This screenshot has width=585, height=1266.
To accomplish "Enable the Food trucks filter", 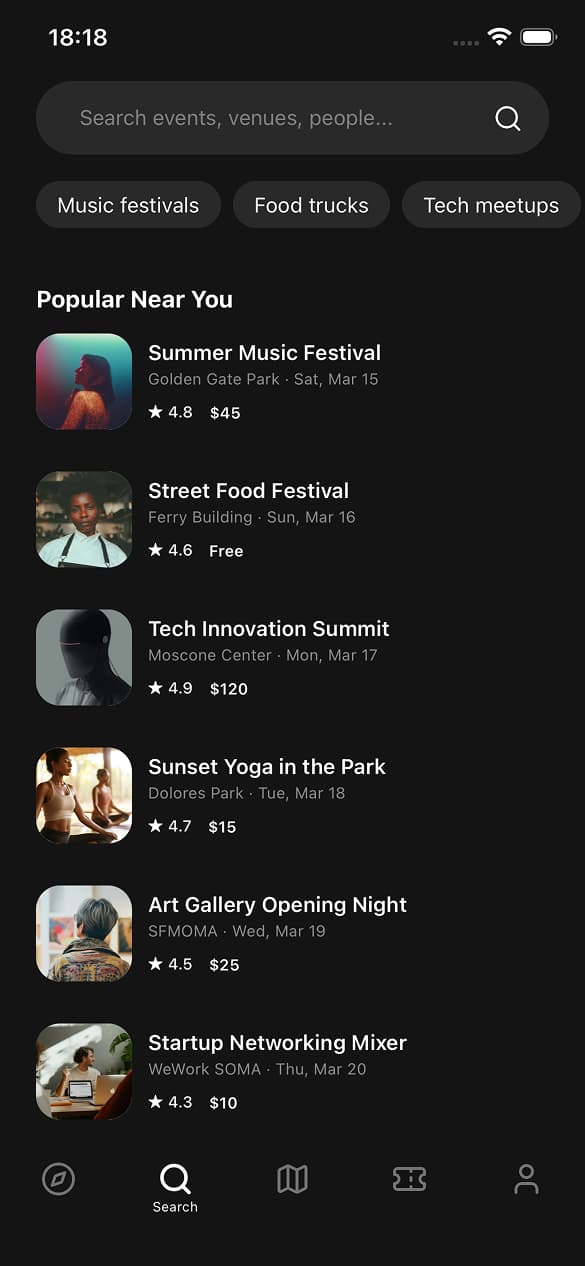I will (x=311, y=205).
